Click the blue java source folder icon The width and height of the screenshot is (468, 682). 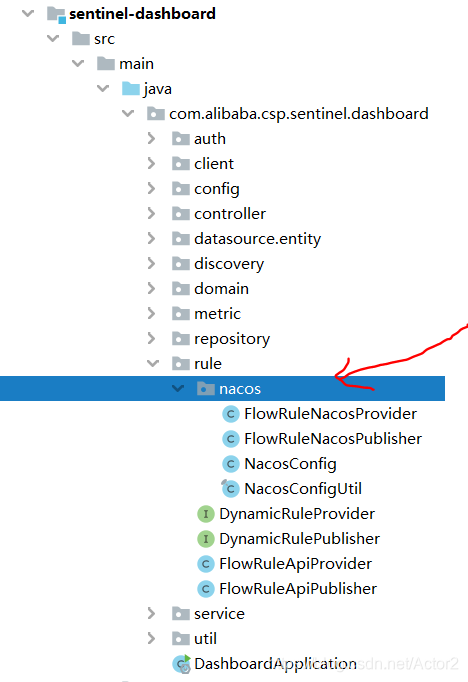pyautogui.click(x=131, y=89)
